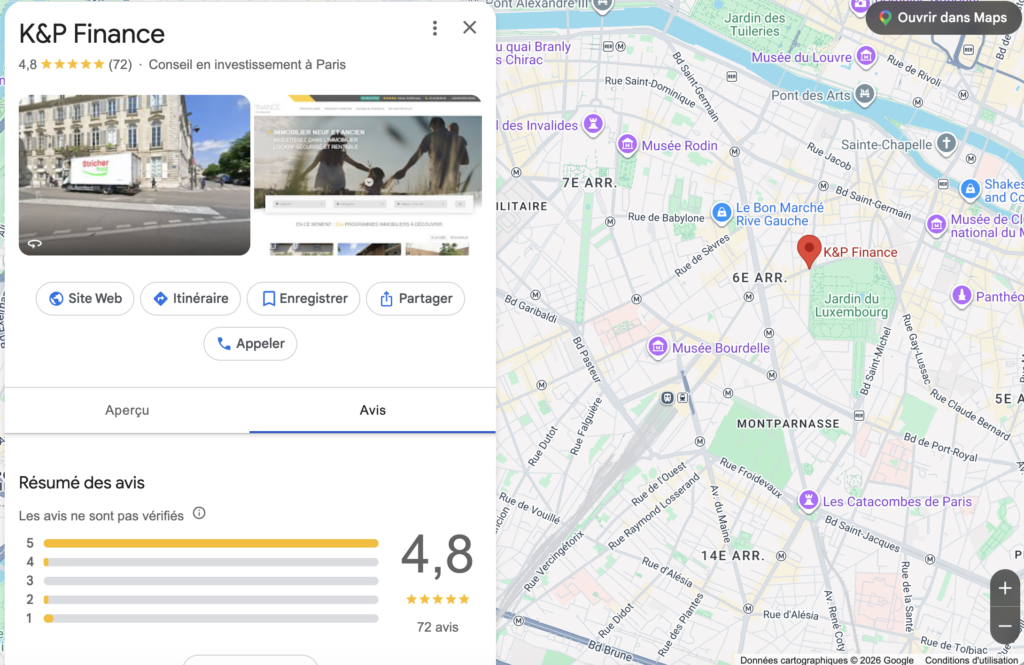This screenshot has width=1024, height=665.
Task: Filter reviews by the 2-star bar
Action: point(211,600)
